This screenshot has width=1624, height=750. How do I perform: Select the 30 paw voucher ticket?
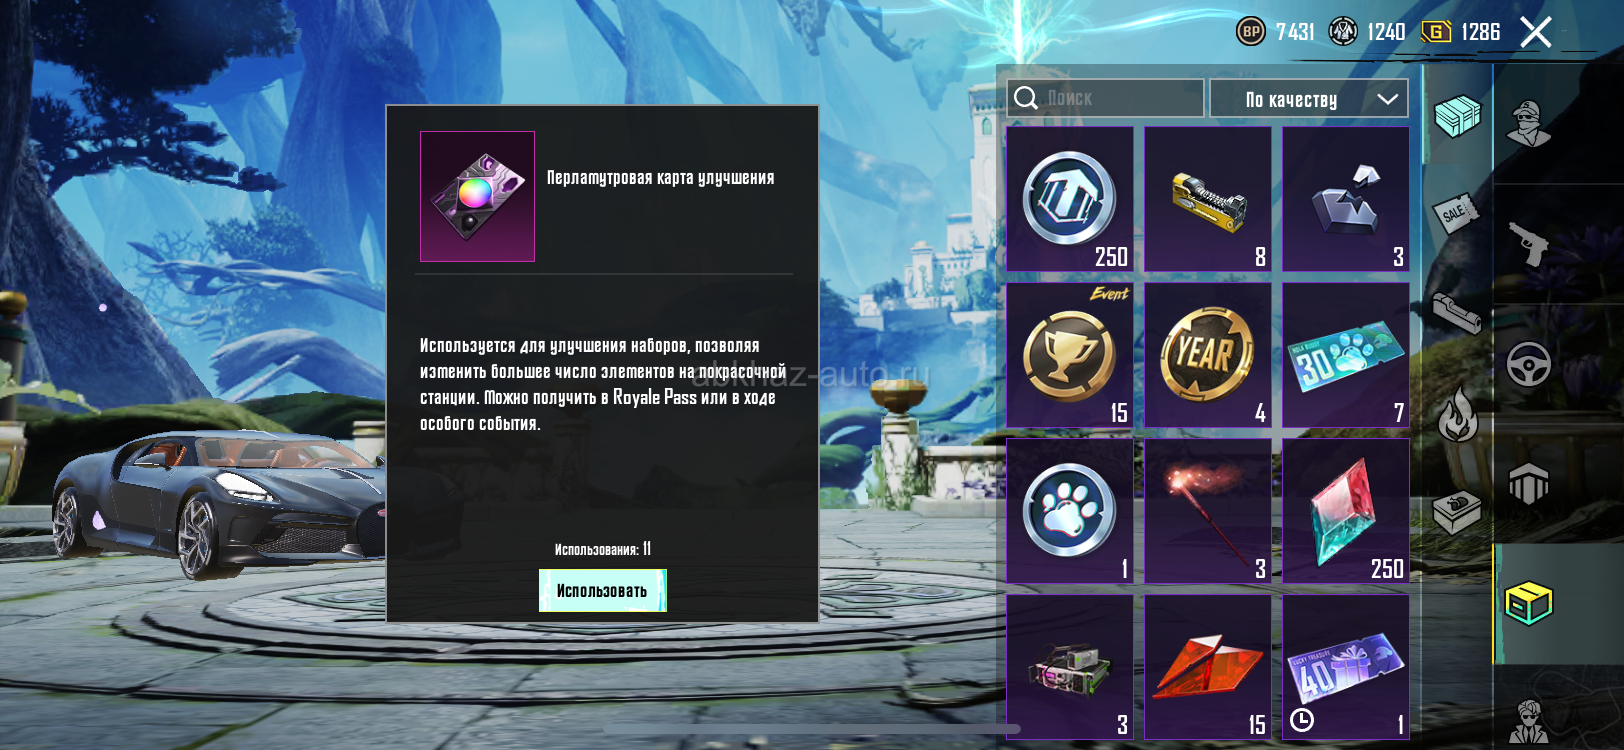pos(1346,355)
